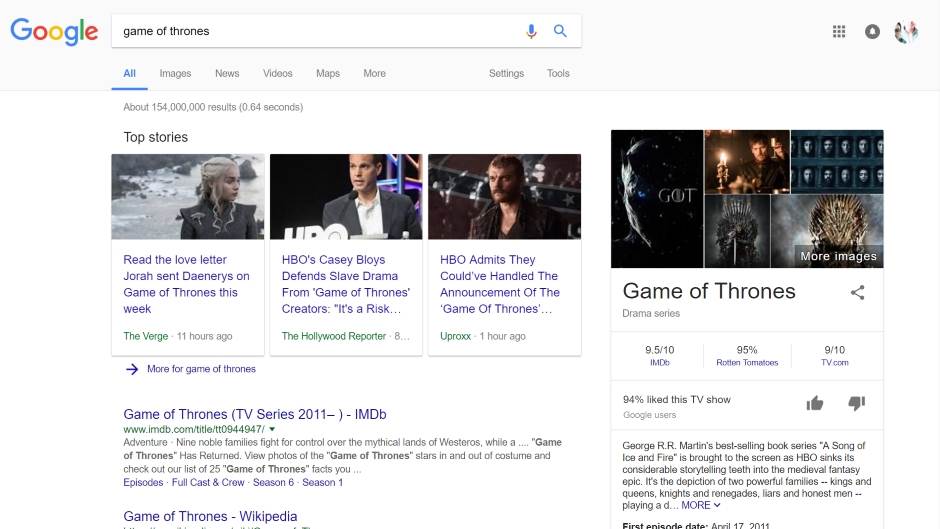
Task: Click the voice search microphone icon
Action: click(x=532, y=31)
